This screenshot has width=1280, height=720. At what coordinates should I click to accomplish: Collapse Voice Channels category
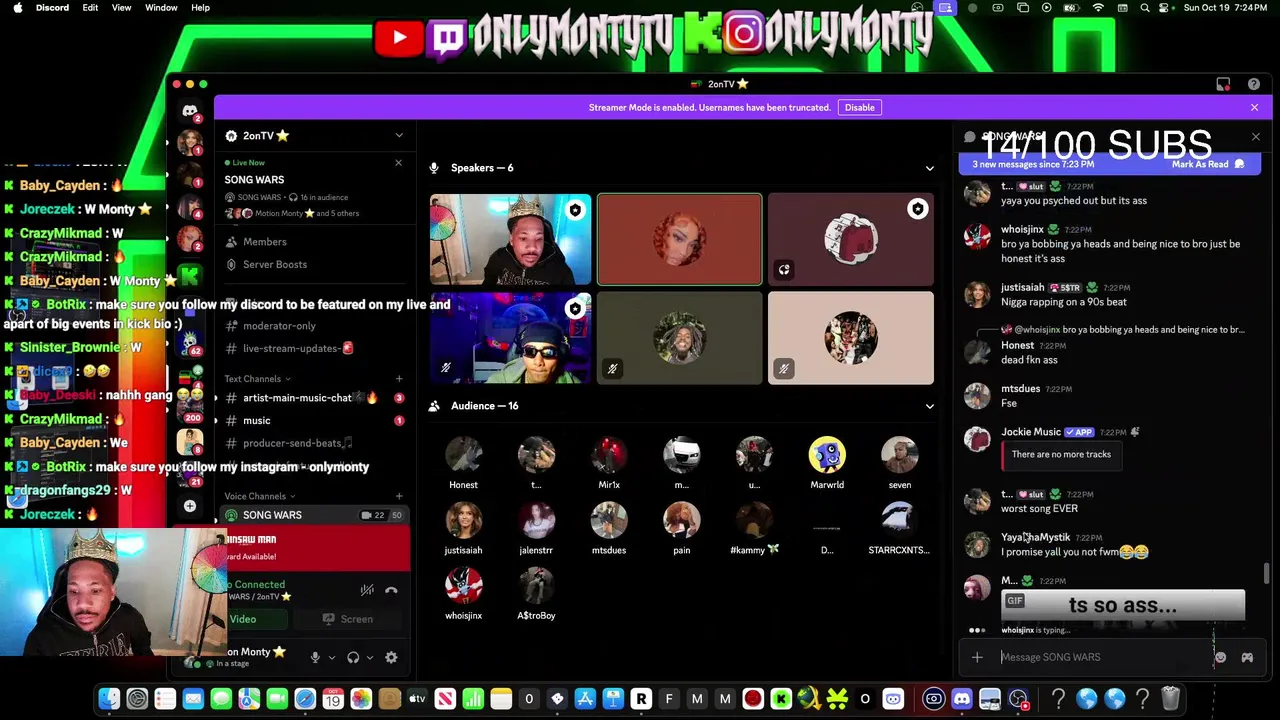click(x=259, y=496)
